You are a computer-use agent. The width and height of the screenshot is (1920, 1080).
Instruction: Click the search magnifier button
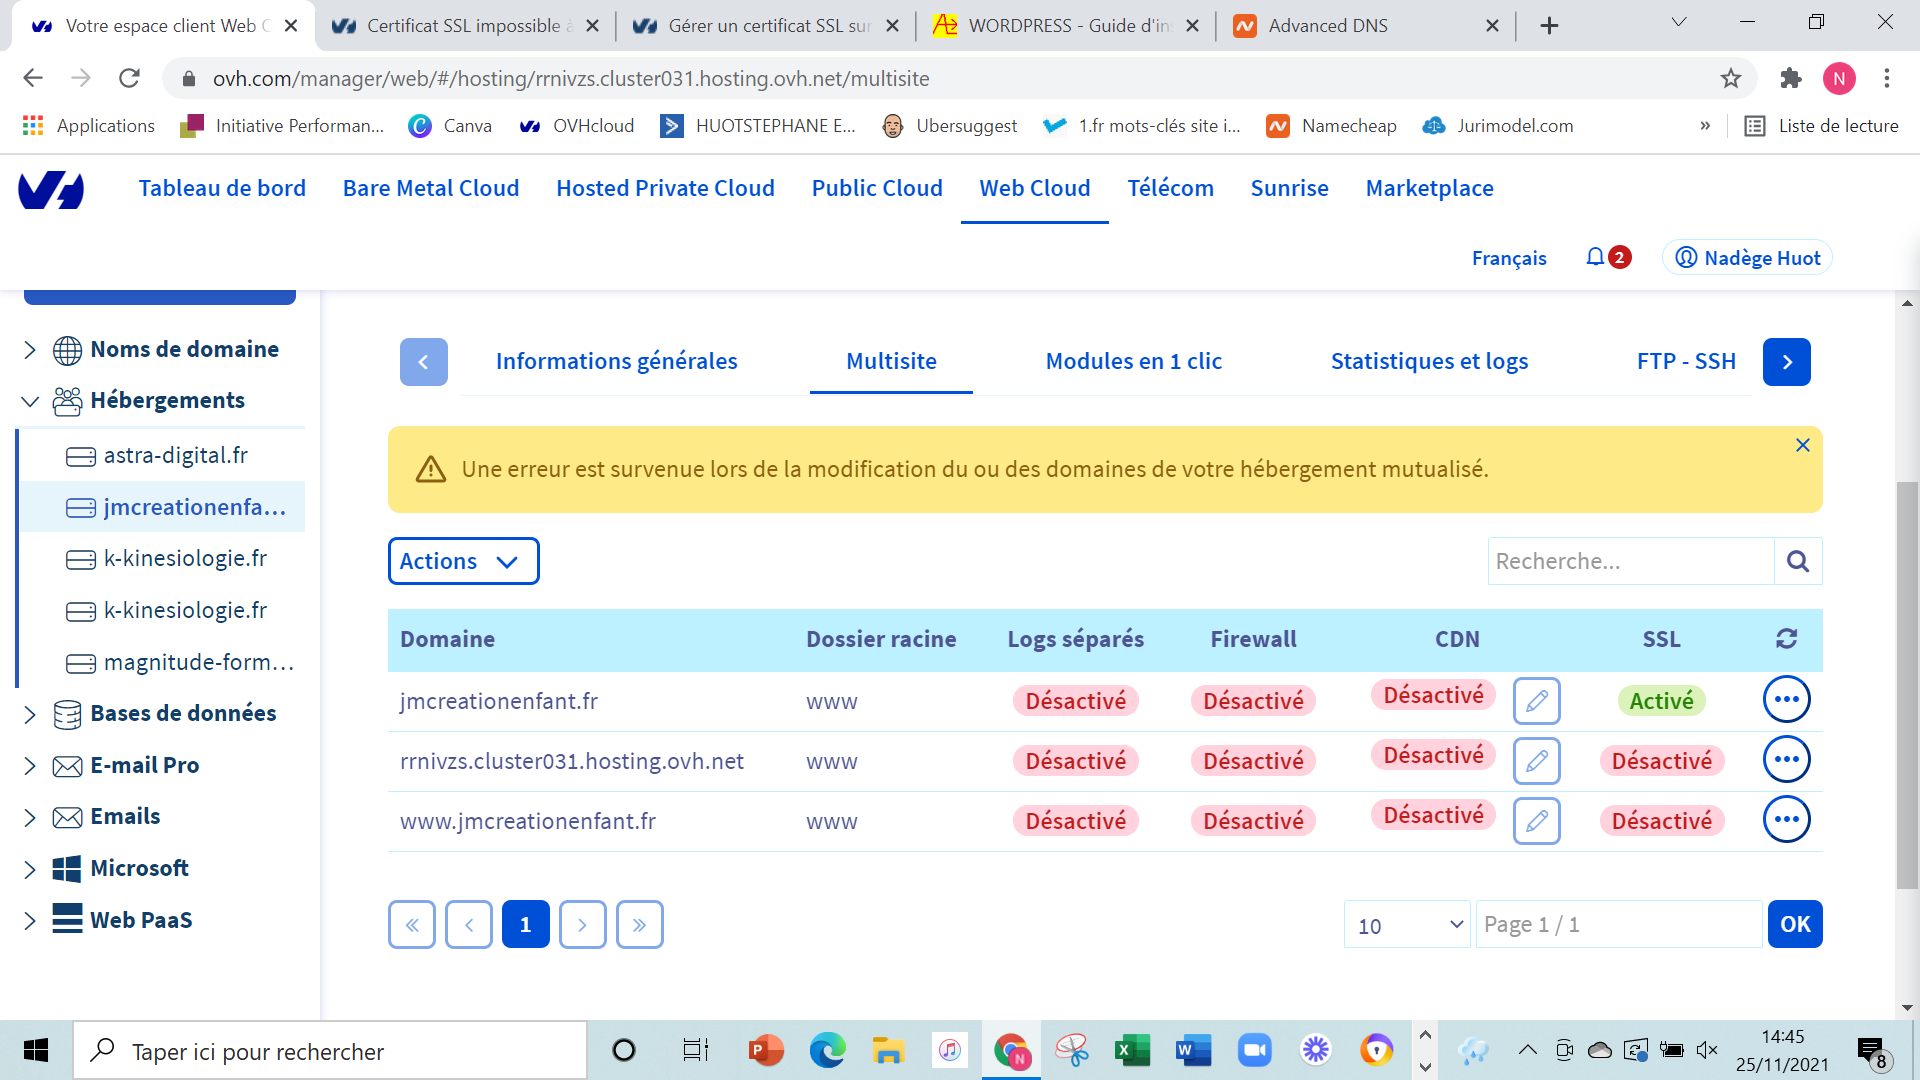(x=1798, y=562)
